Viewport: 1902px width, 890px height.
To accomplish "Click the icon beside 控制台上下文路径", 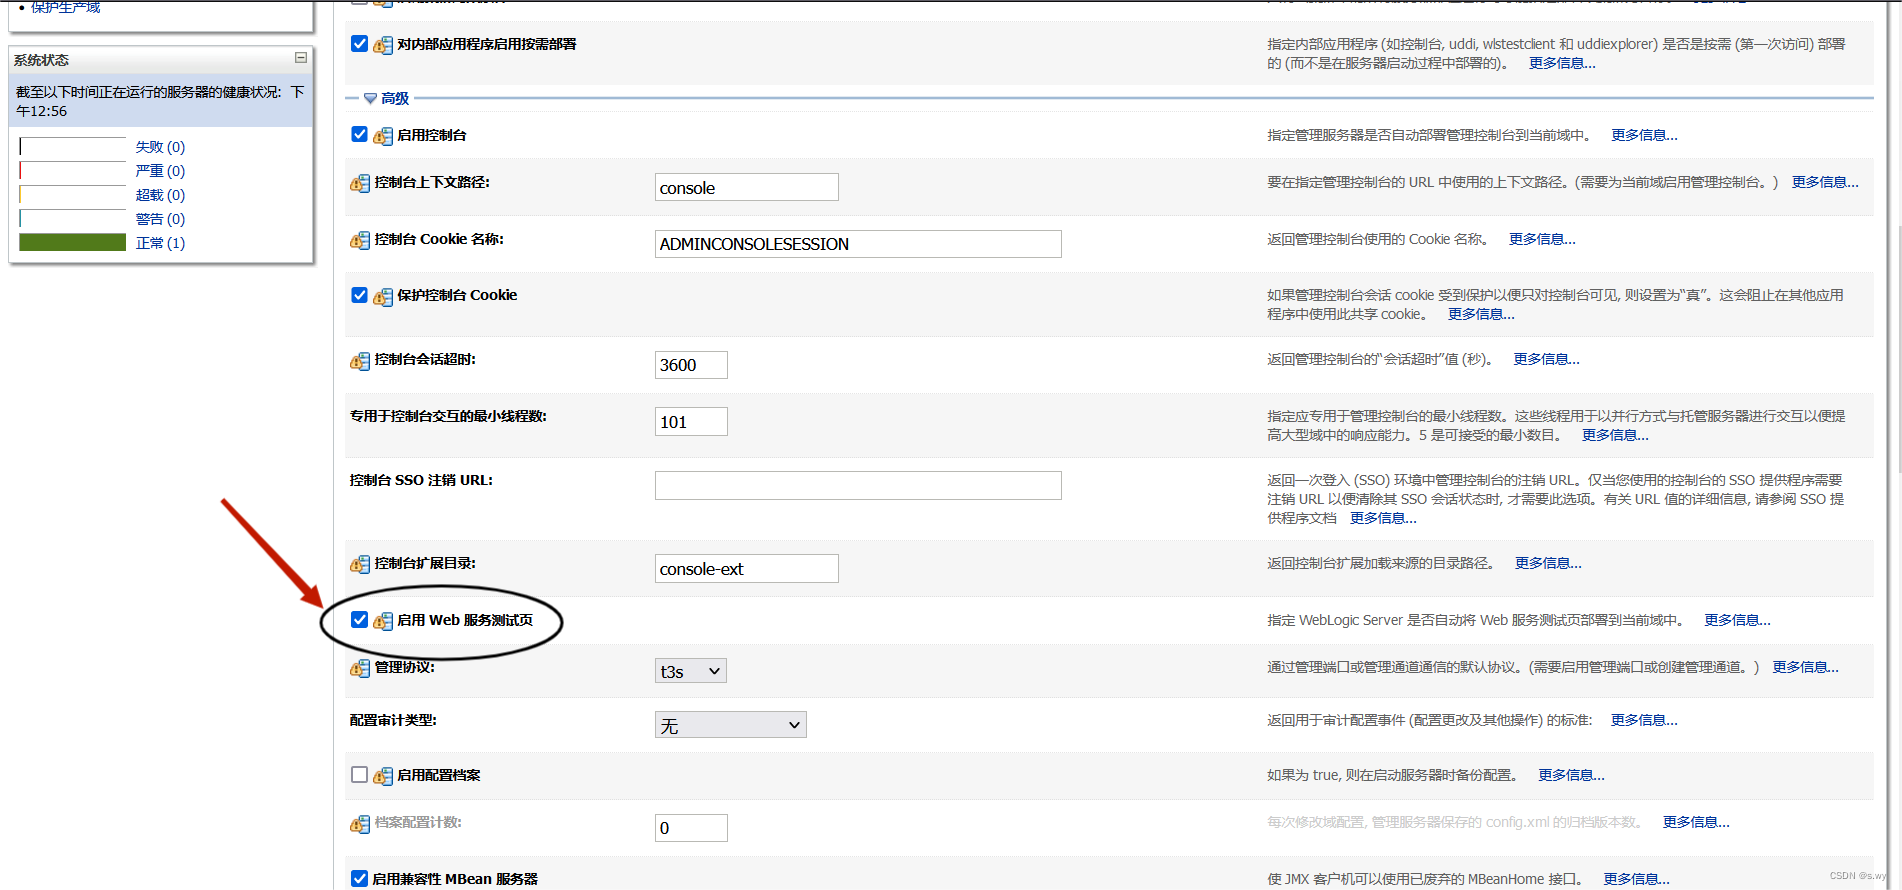I will 360,183.
